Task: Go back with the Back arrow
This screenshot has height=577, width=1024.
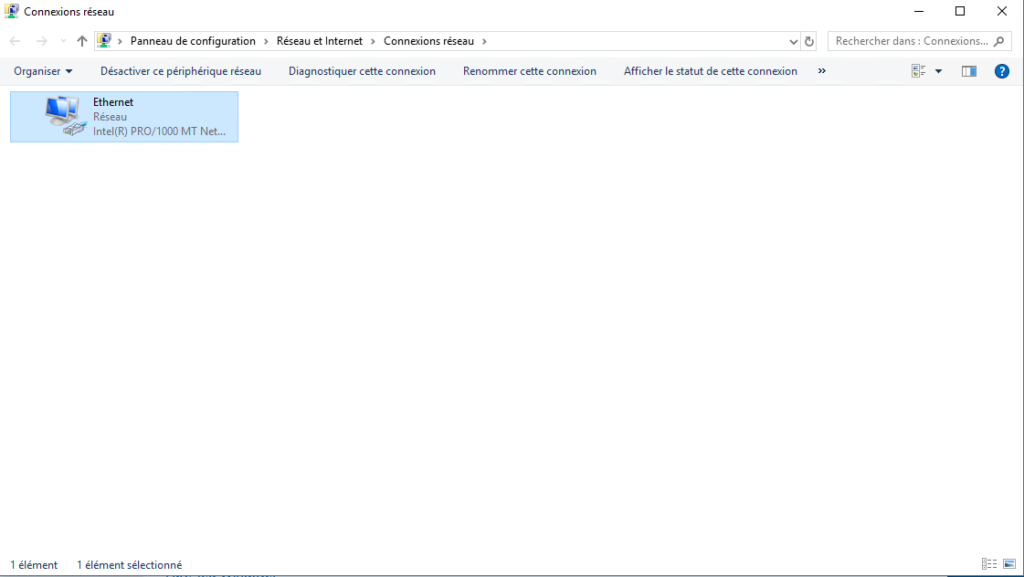Action: 15,41
